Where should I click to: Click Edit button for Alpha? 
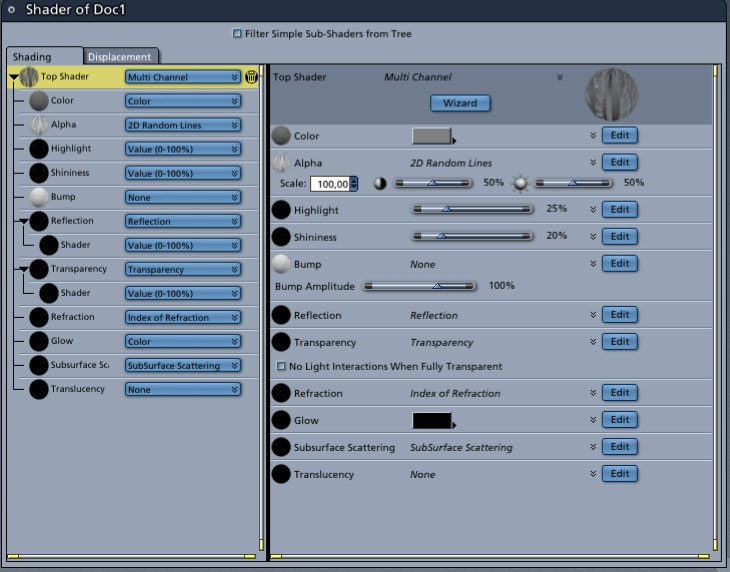coord(620,162)
